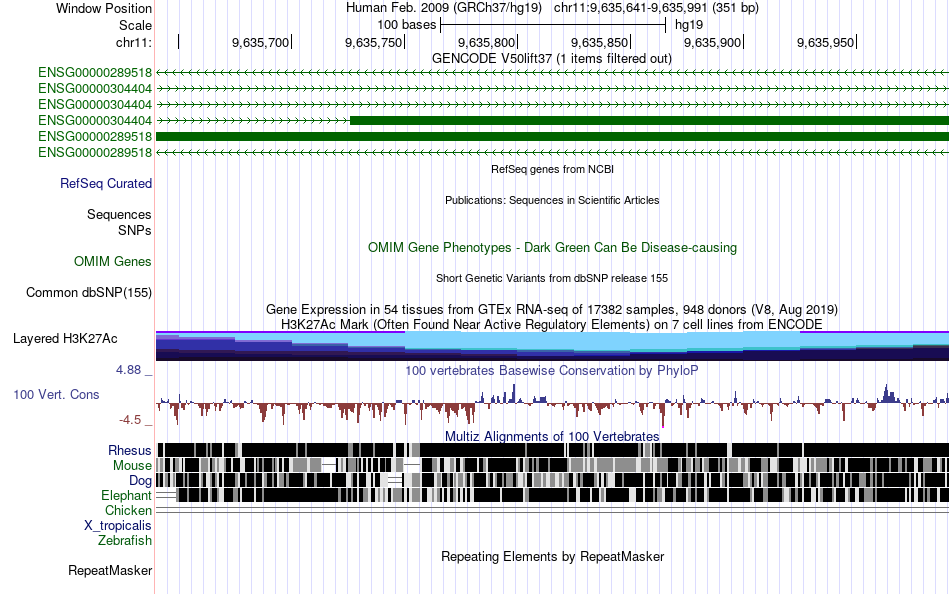The height and width of the screenshot is (594, 950).
Task: Click the Elephant alignment bar
Action: [x=553, y=495]
